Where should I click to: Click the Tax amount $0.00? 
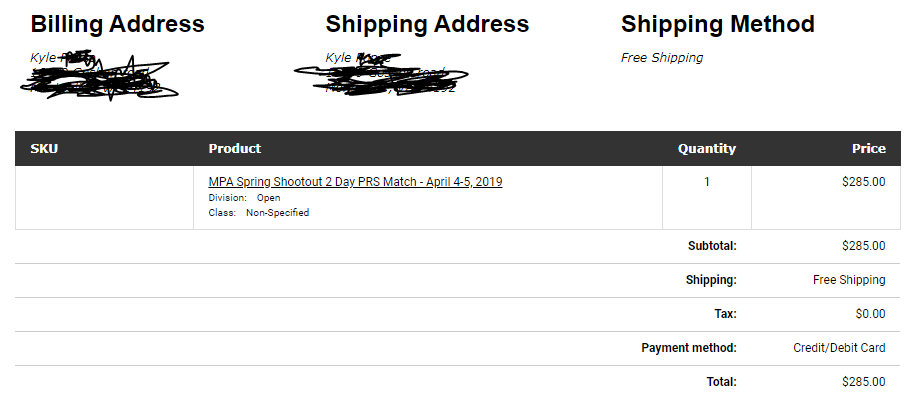coord(870,314)
